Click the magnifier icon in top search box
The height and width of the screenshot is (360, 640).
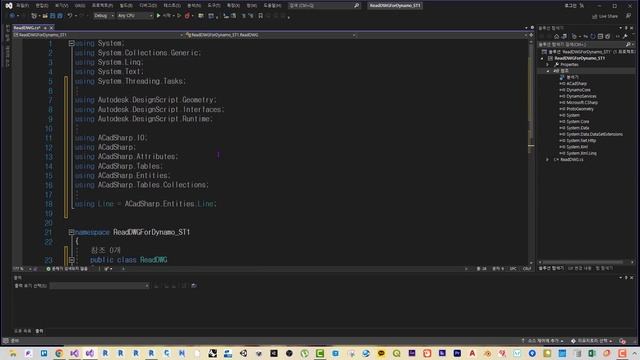pyautogui.click(x=356, y=6)
